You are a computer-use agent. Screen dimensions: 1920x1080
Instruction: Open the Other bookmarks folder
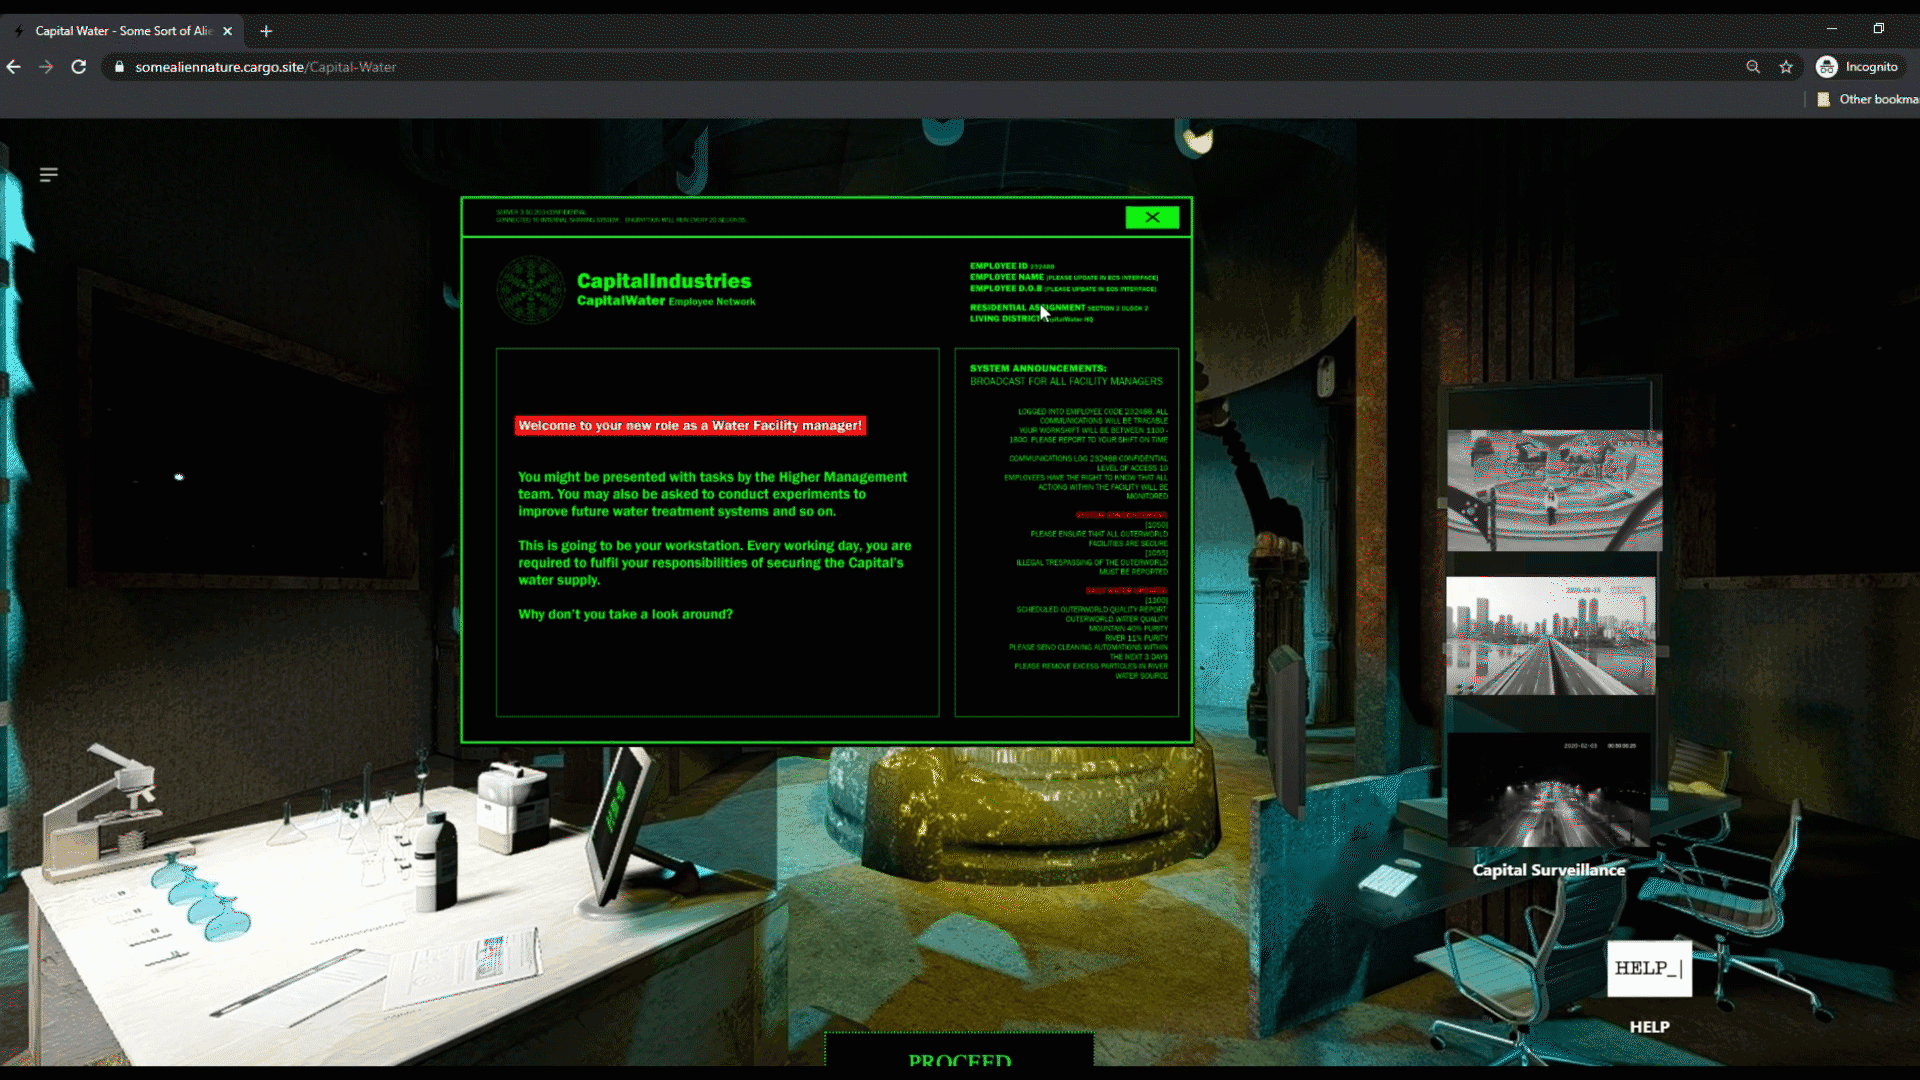1868,99
